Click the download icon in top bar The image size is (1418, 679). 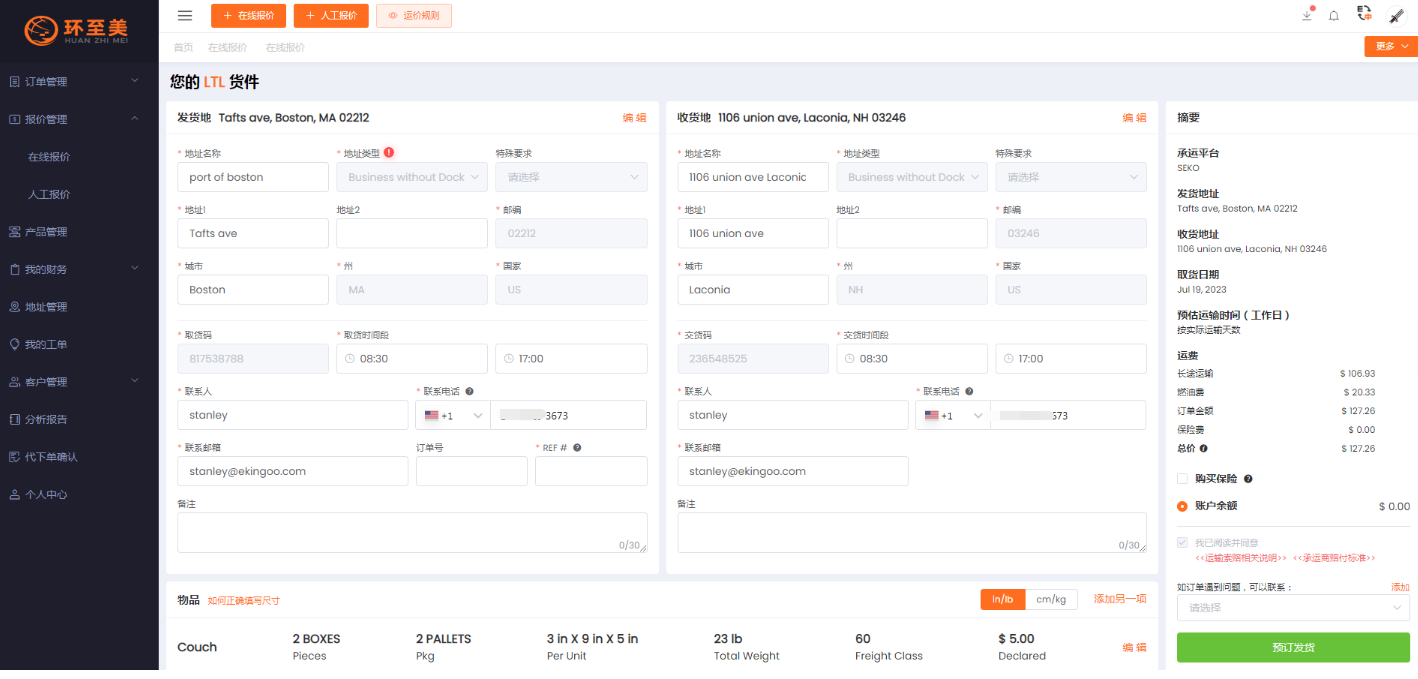point(1306,16)
